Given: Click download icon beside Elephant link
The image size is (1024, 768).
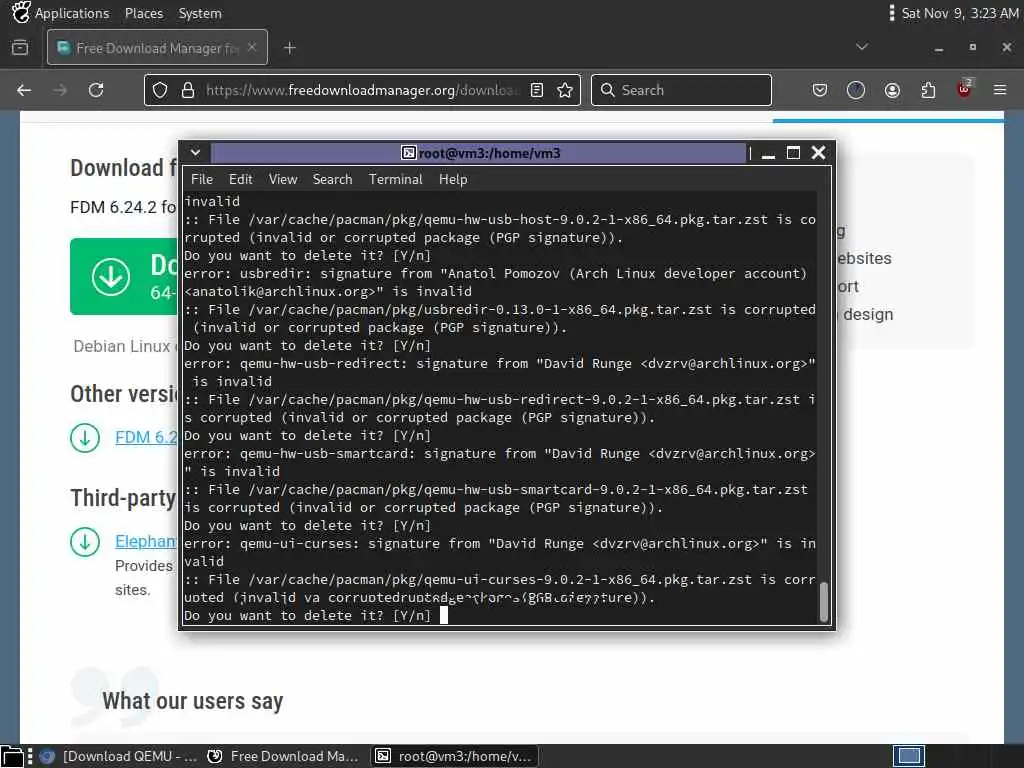Looking at the screenshot, I should click(85, 542).
